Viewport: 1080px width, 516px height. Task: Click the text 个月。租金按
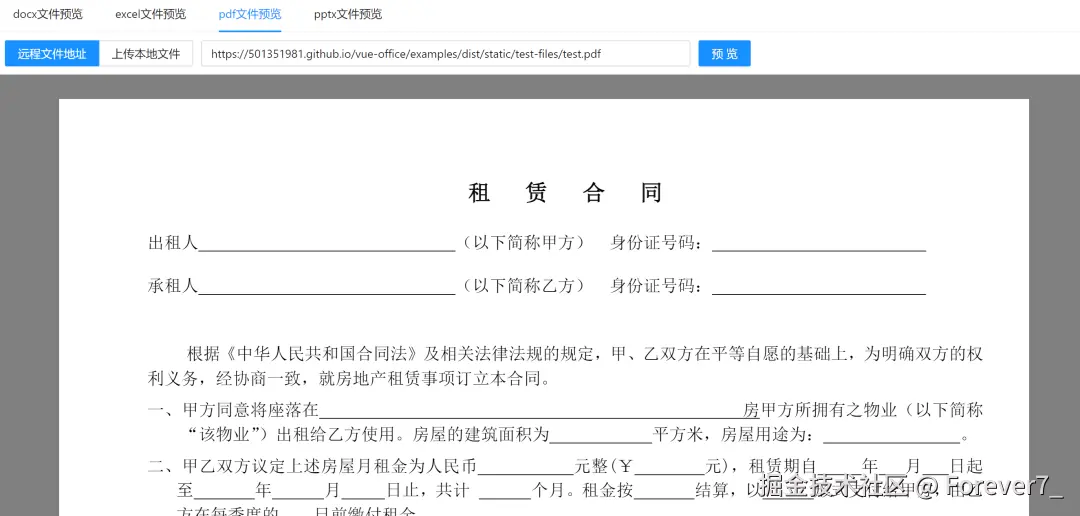pos(582,491)
